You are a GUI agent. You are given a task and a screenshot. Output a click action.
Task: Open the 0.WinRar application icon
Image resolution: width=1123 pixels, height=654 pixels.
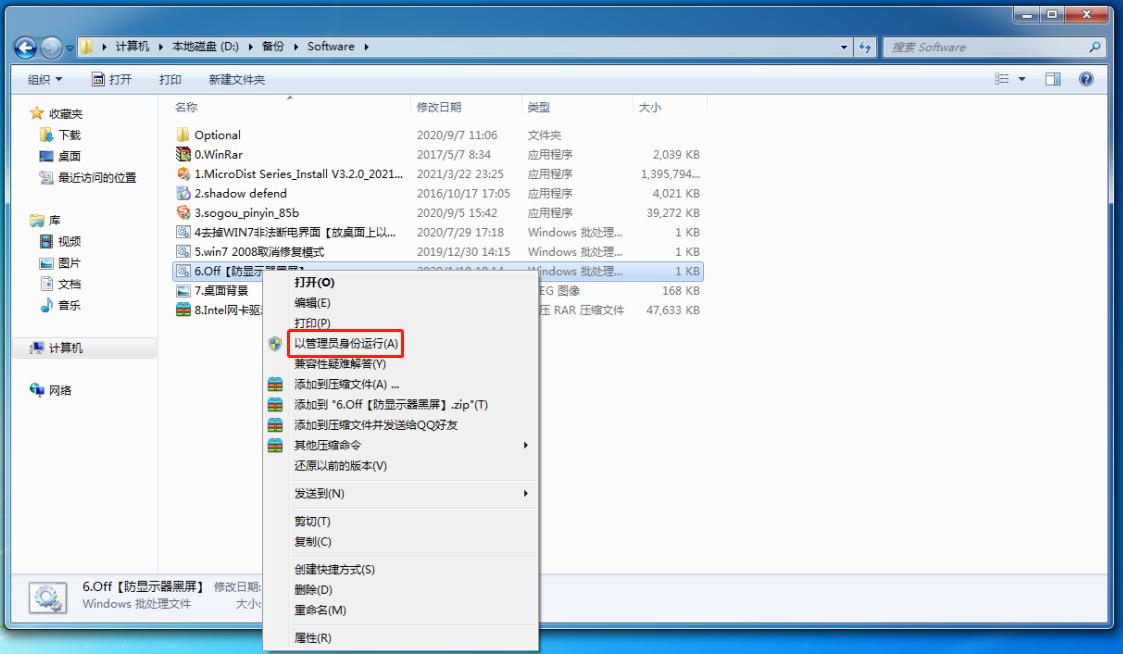[x=183, y=155]
